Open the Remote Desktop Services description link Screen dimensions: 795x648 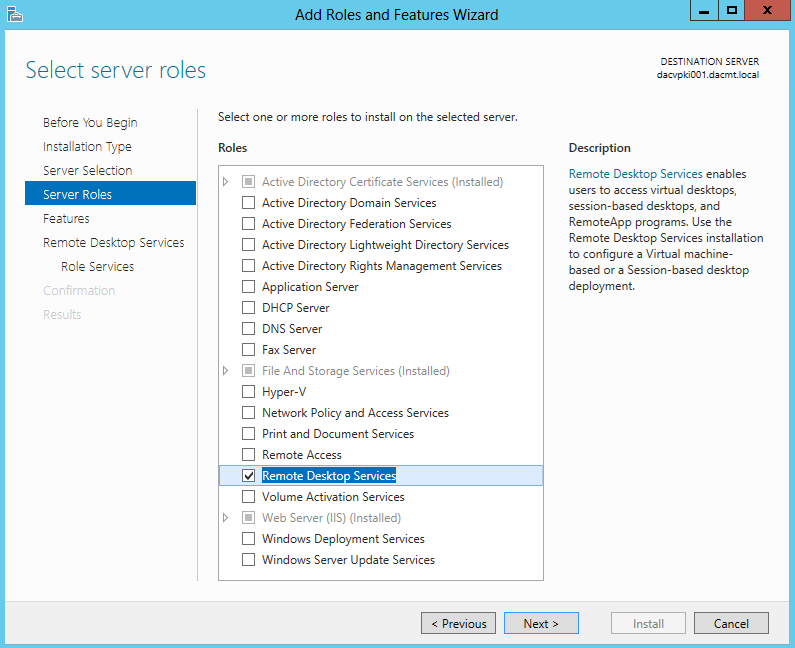coord(635,174)
